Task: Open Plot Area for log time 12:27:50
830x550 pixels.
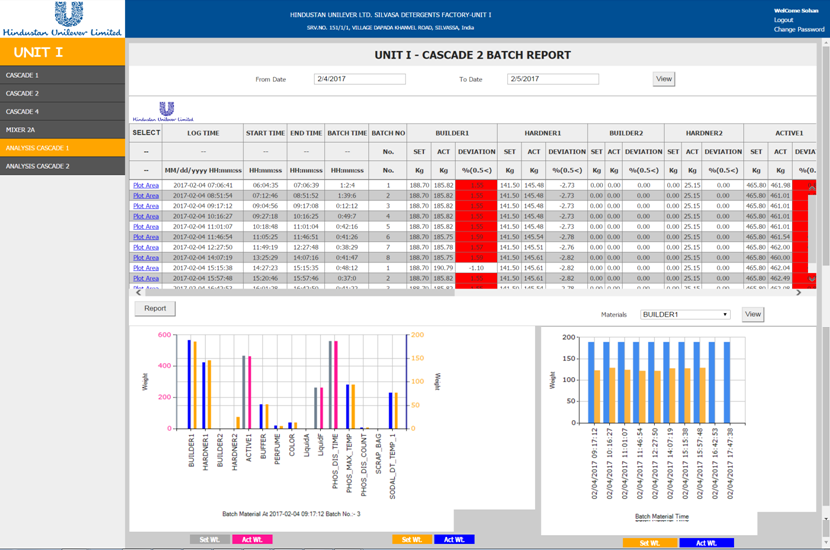Action: (x=146, y=247)
